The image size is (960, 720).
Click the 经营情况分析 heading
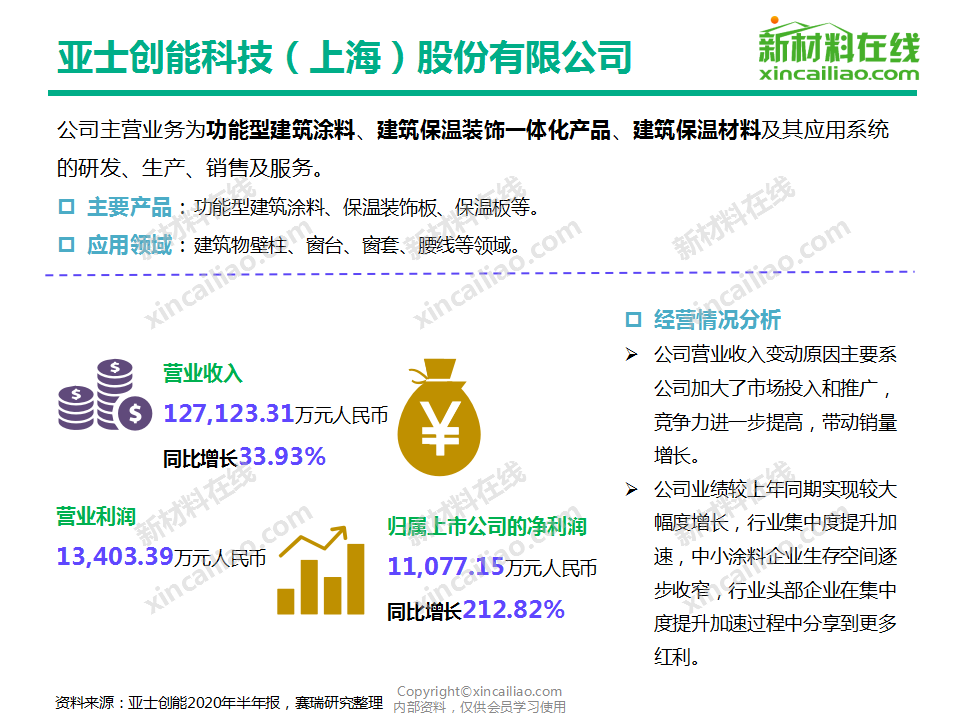(717, 320)
